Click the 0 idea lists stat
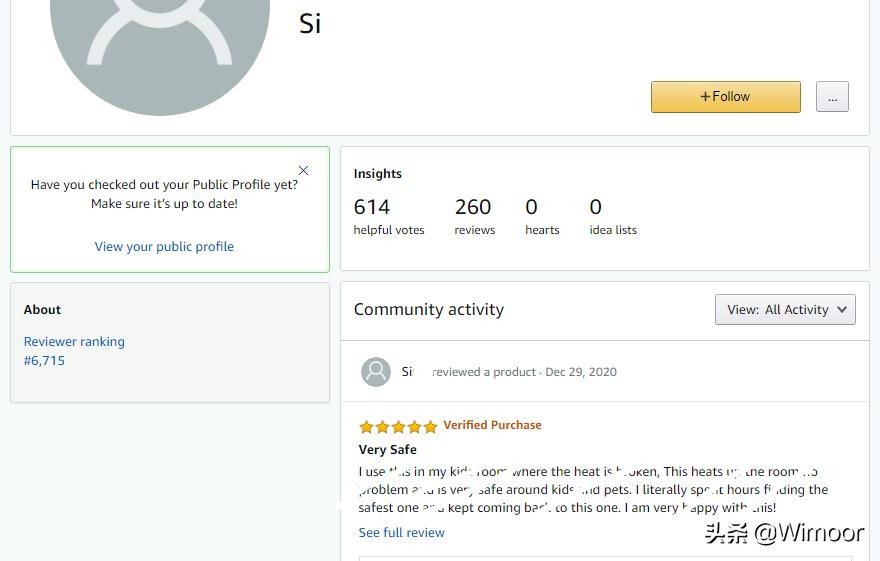880x561 pixels. click(x=613, y=216)
